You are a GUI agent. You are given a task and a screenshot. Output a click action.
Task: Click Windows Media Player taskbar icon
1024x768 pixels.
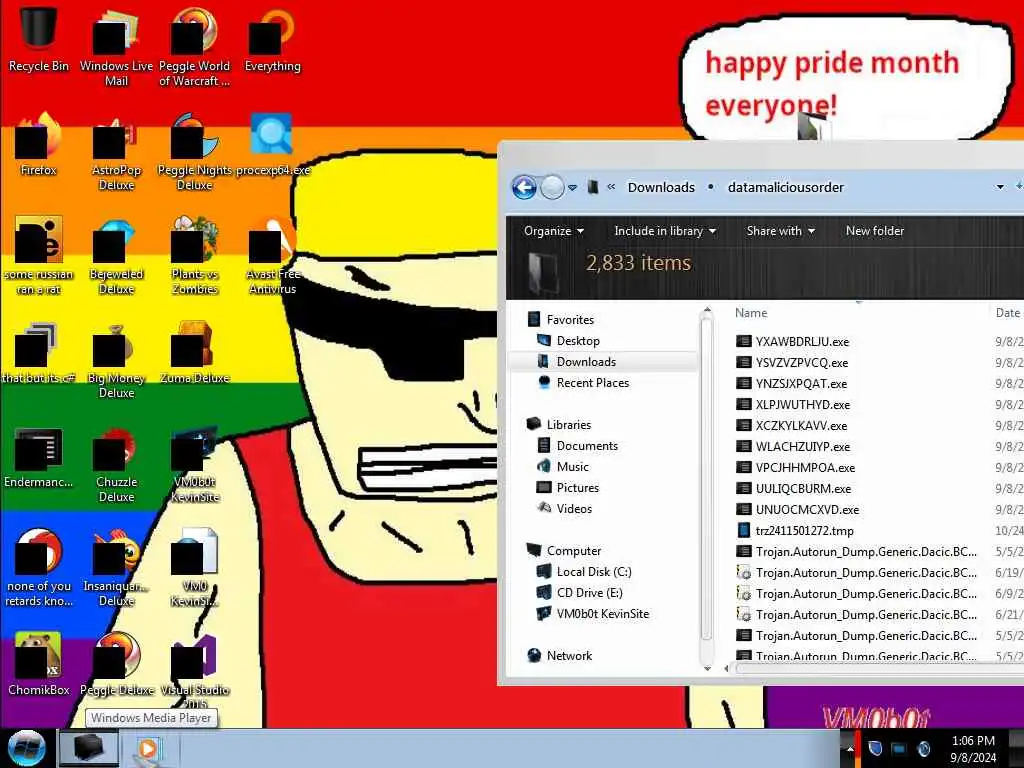pos(148,749)
